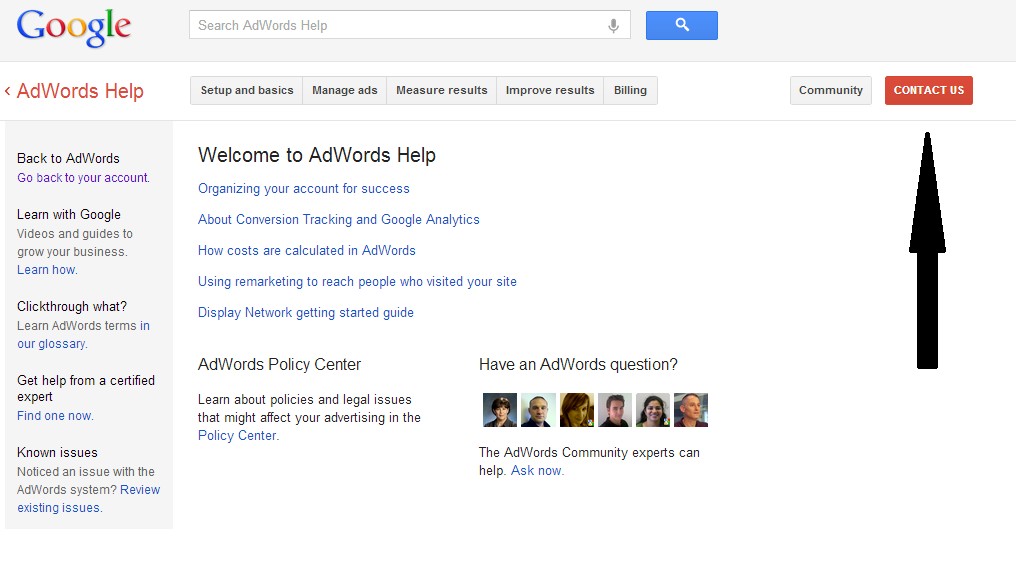Screen dimensions: 1016x569
Task: Open Display Network getting started guide
Action: click(306, 313)
